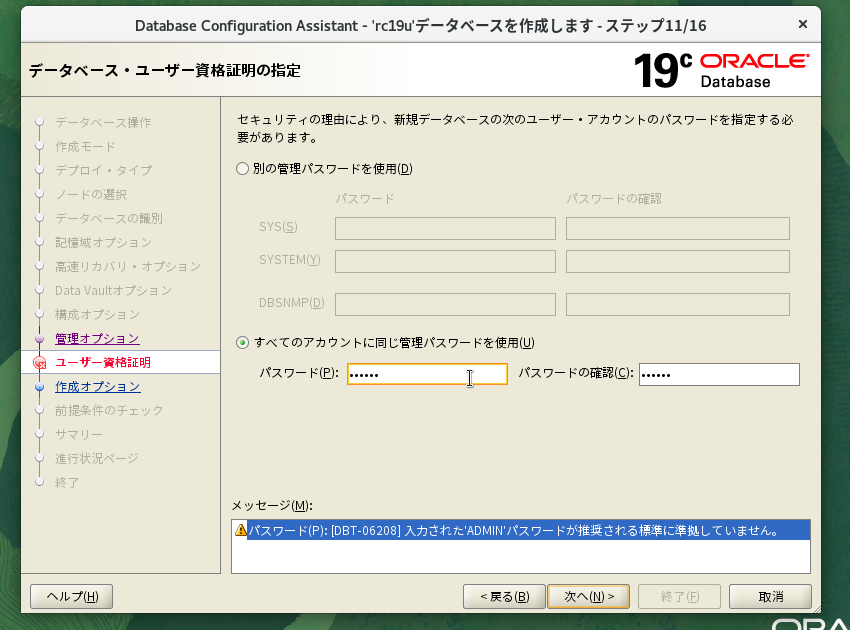Image resolution: width=850 pixels, height=630 pixels.
Task: Click the 次へ(N) button
Action: [x=588, y=596]
